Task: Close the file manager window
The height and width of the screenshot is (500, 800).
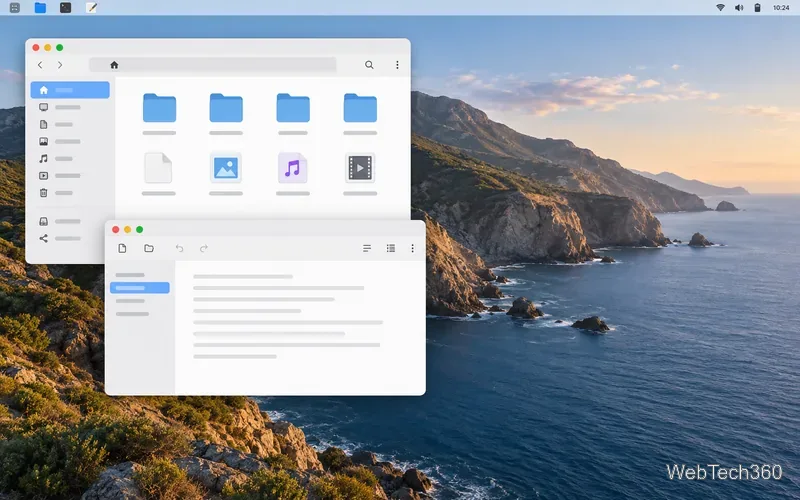Action: [x=36, y=47]
